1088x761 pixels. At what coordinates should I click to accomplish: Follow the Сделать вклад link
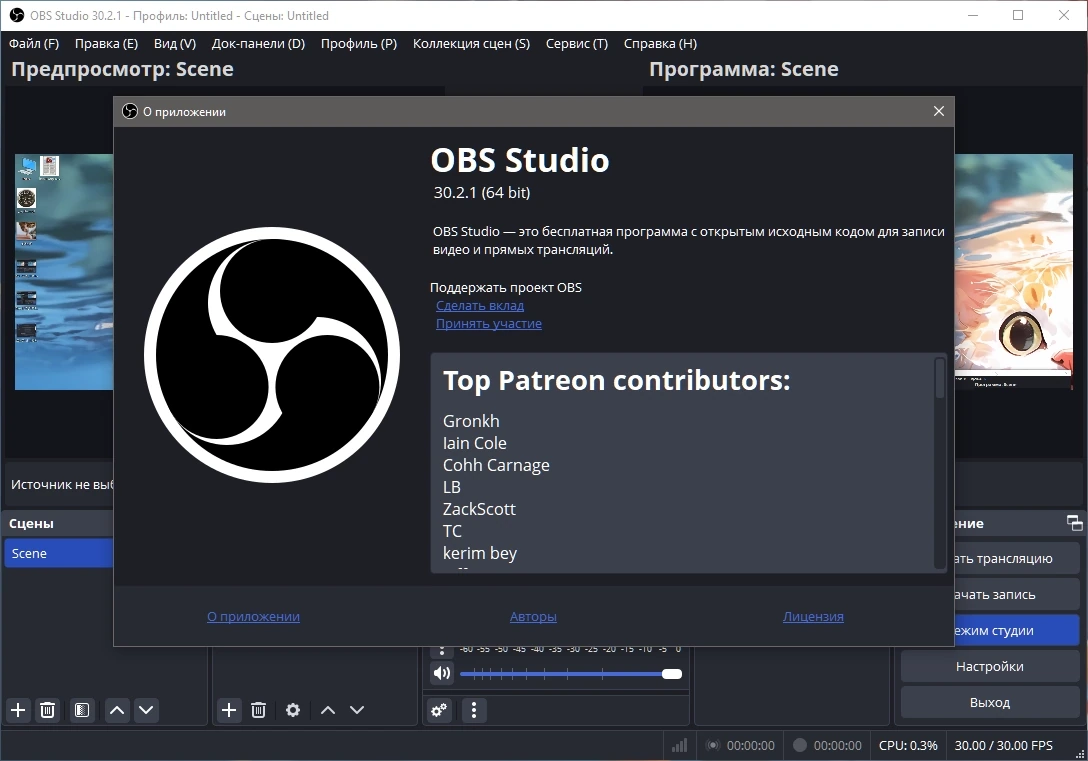coord(479,305)
